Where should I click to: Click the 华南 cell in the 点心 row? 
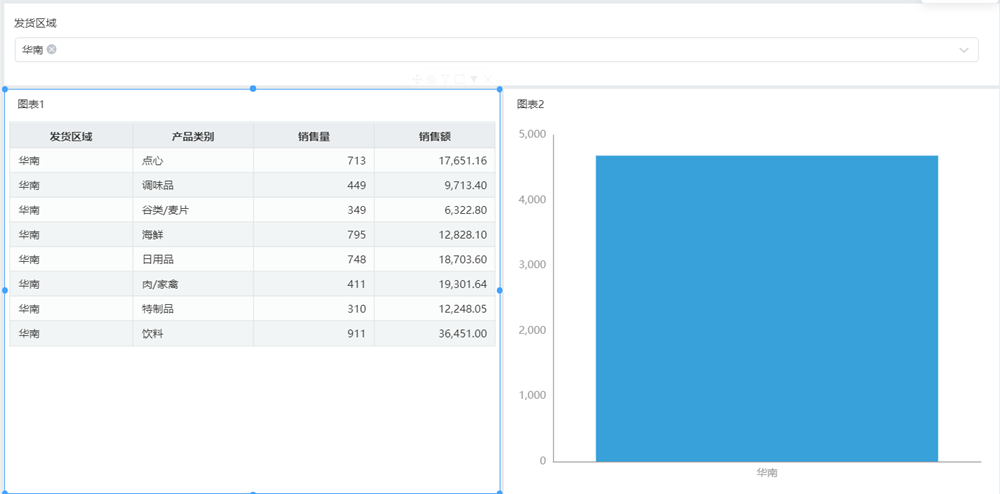tap(71, 161)
